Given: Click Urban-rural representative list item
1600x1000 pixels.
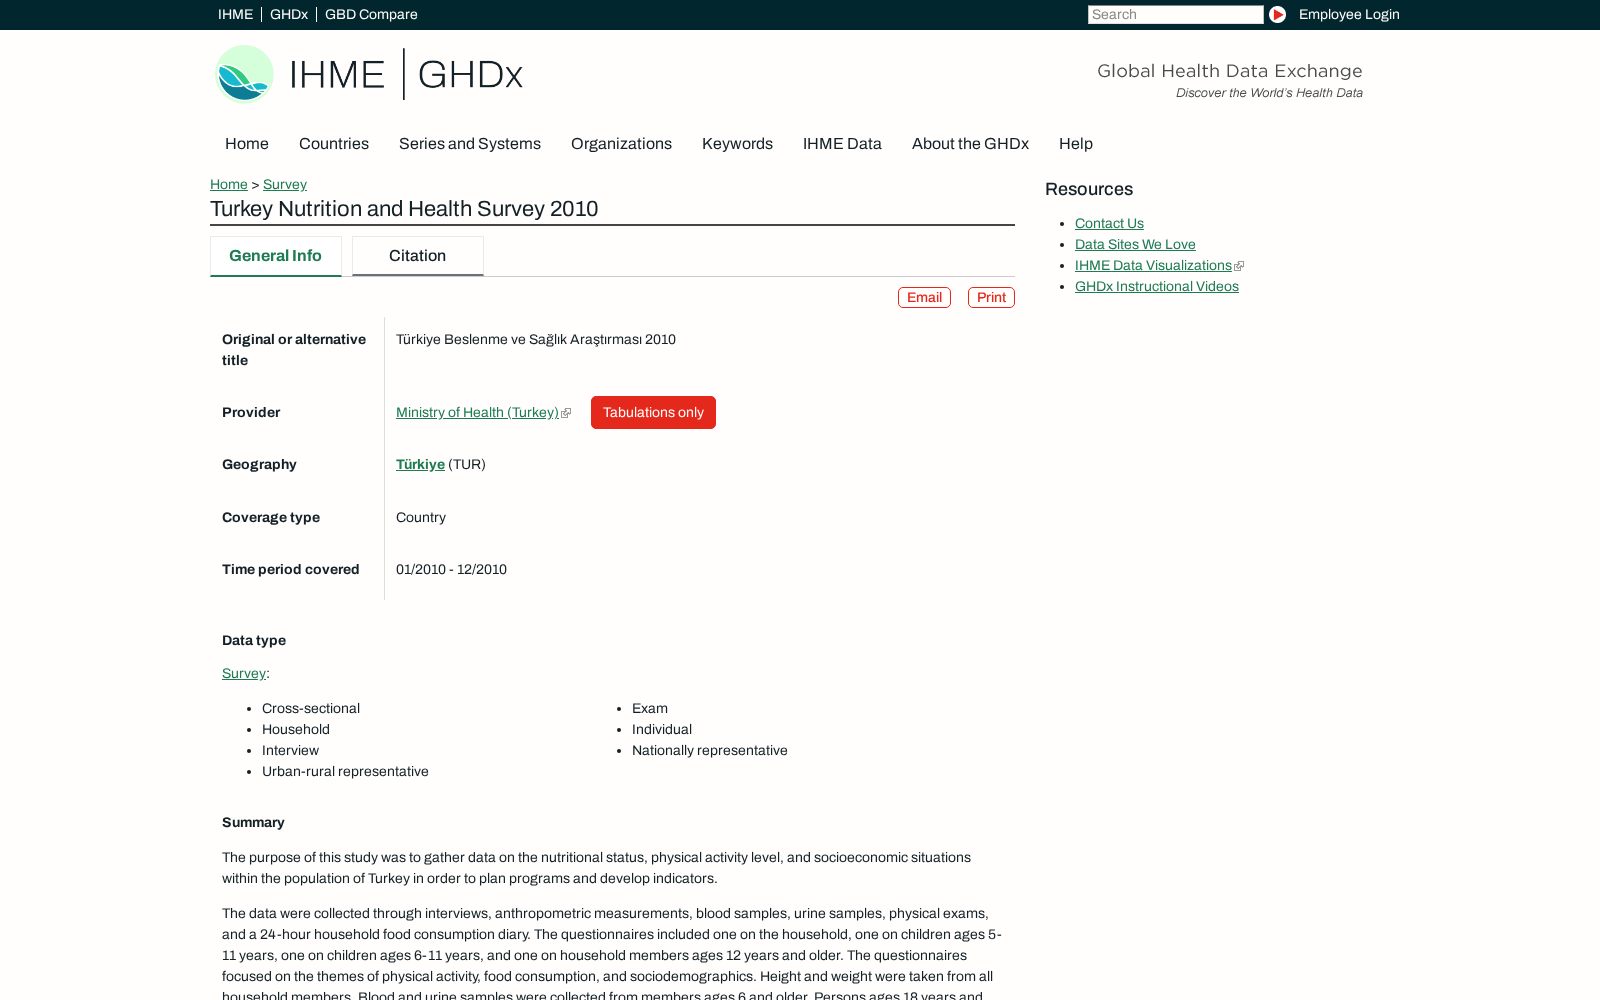Looking at the screenshot, I should pyautogui.click(x=345, y=771).
